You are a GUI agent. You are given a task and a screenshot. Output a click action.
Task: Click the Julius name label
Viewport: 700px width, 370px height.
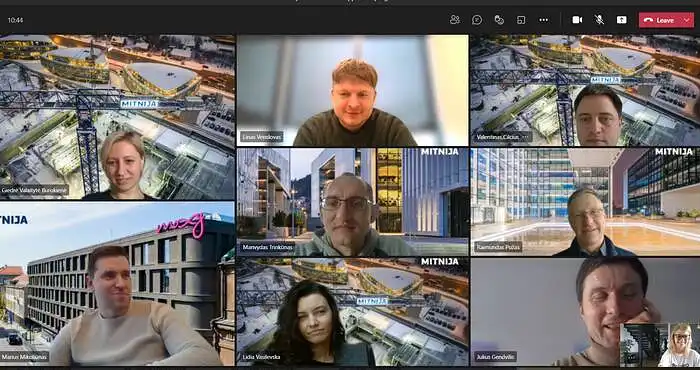[x=495, y=357]
